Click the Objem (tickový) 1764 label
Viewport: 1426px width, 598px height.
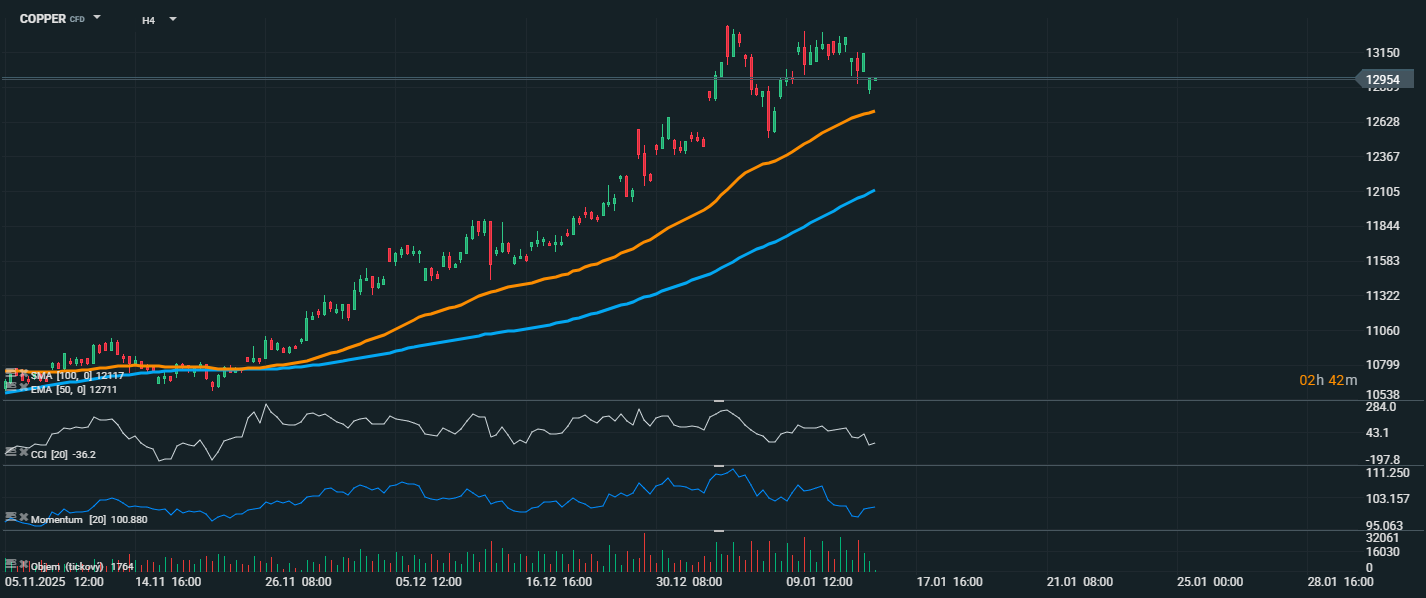coord(82,566)
